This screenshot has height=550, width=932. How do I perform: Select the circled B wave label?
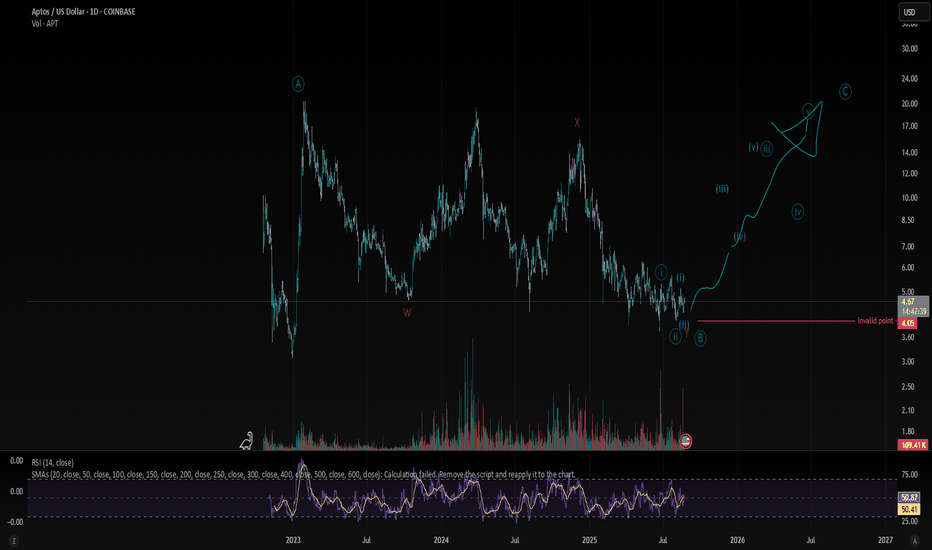click(x=701, y=338)
